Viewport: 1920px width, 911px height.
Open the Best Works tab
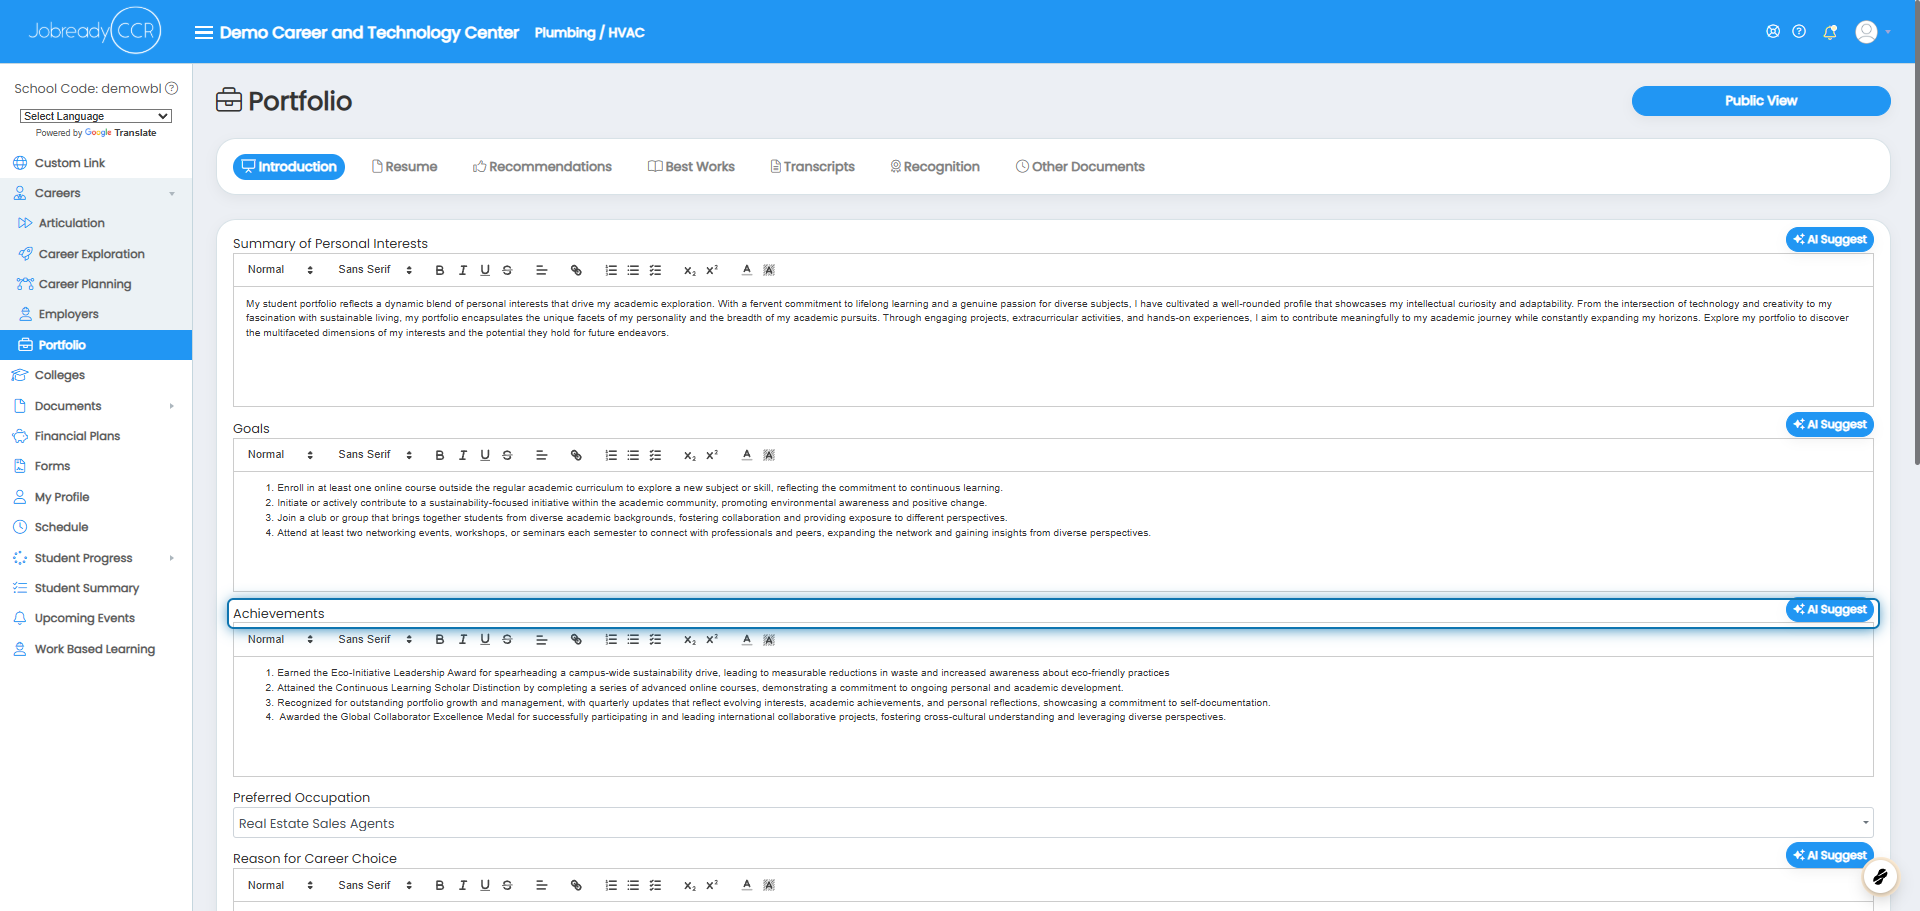click(x=691, y=167)
